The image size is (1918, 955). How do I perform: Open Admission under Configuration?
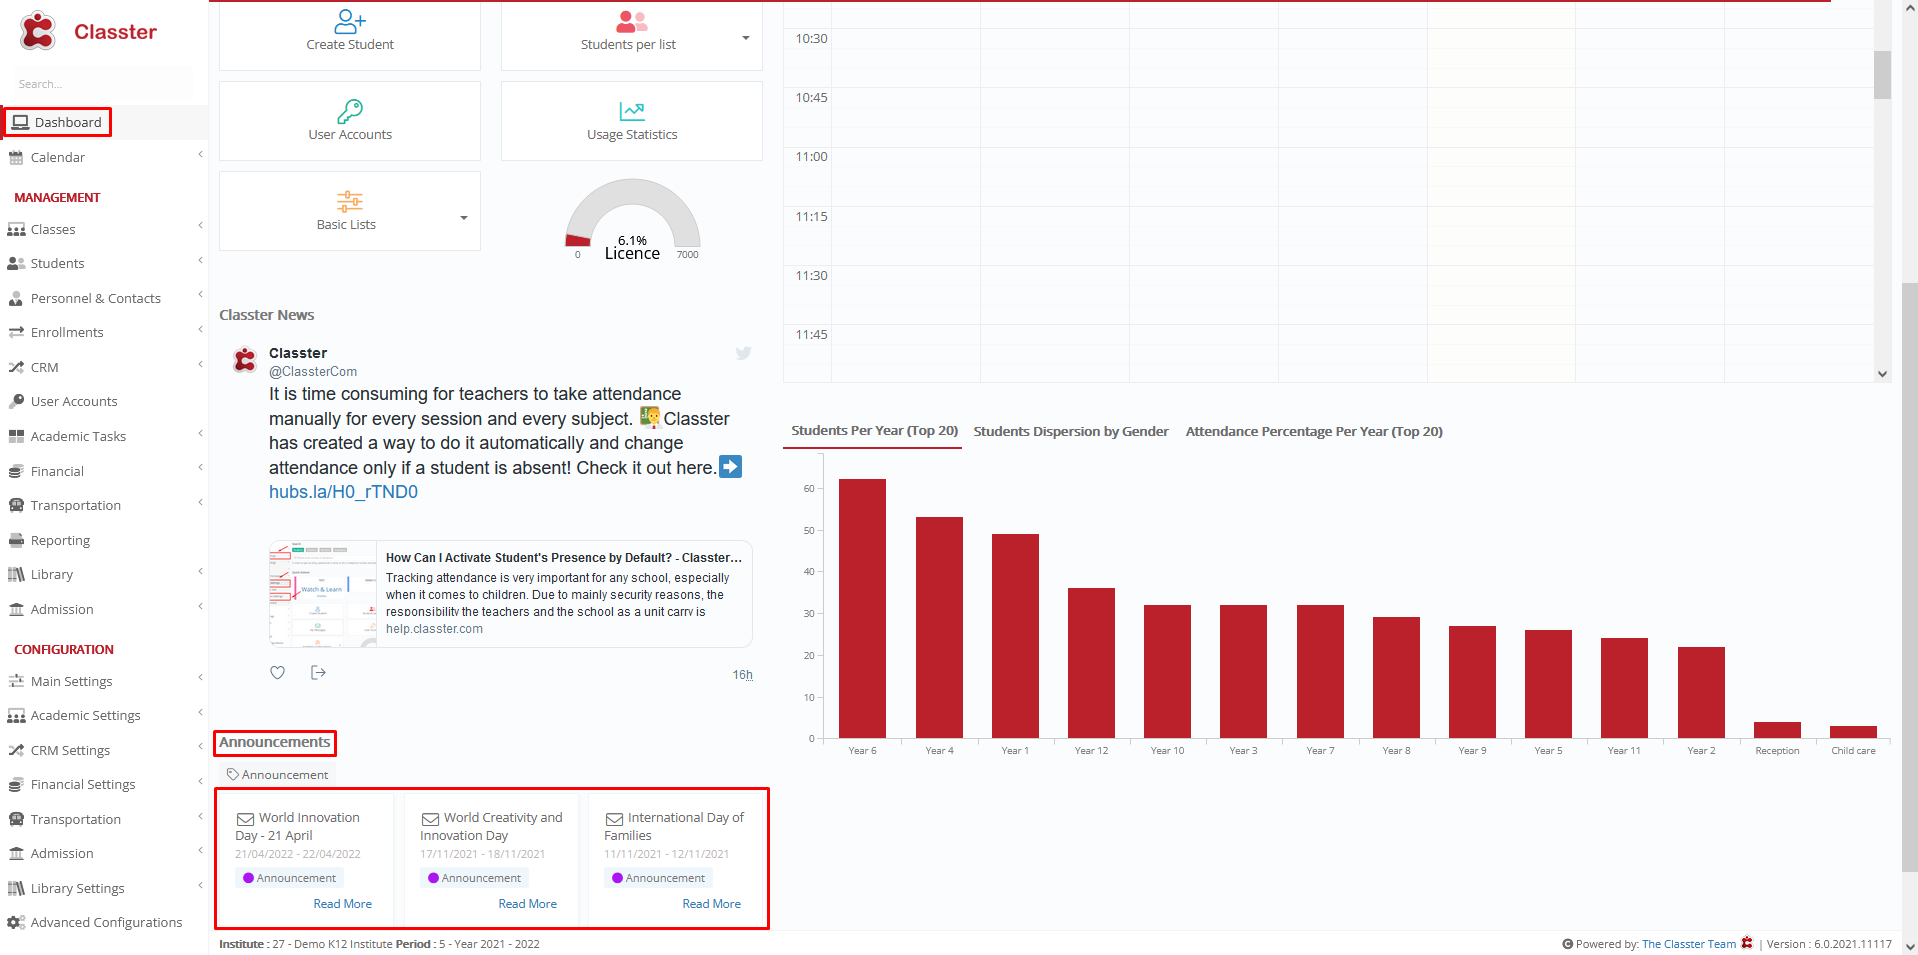(x=62, y=854)
